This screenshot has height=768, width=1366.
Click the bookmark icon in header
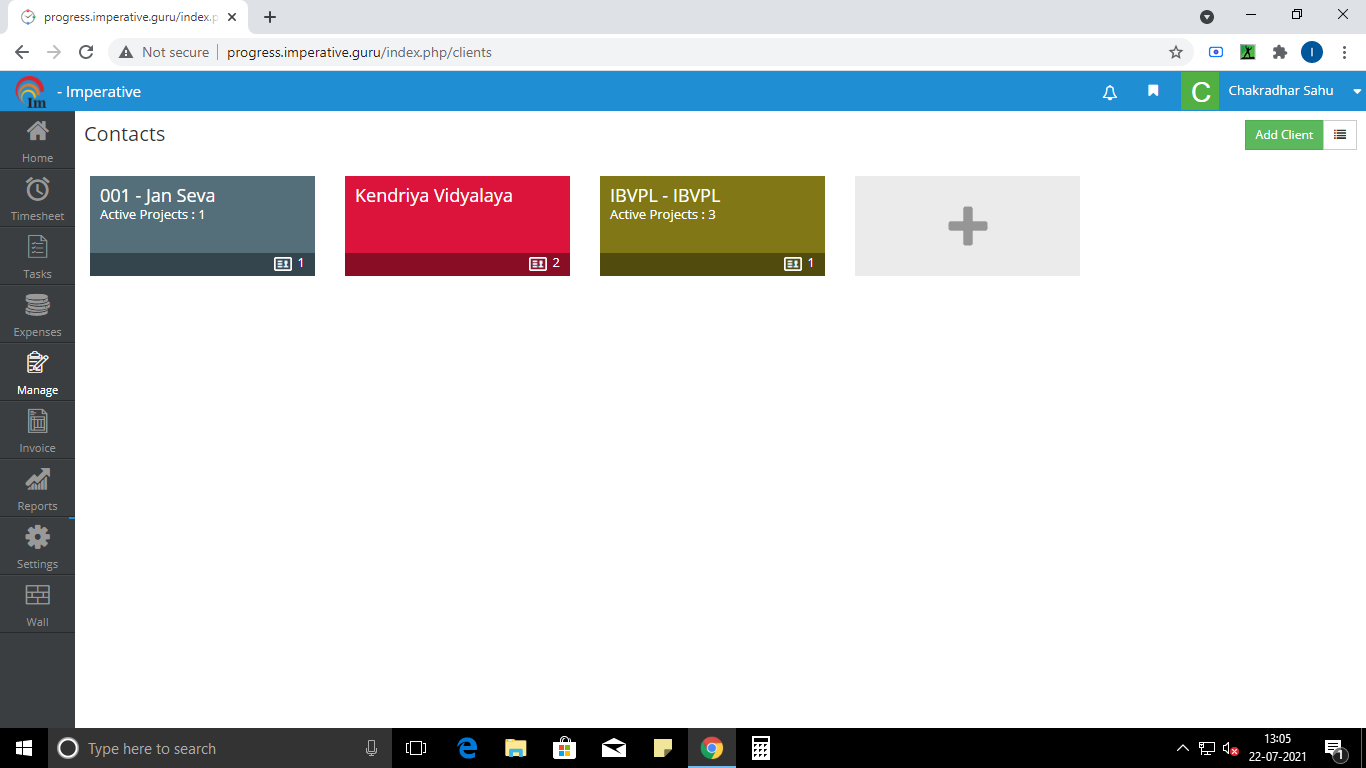(x=1153, y=91)
